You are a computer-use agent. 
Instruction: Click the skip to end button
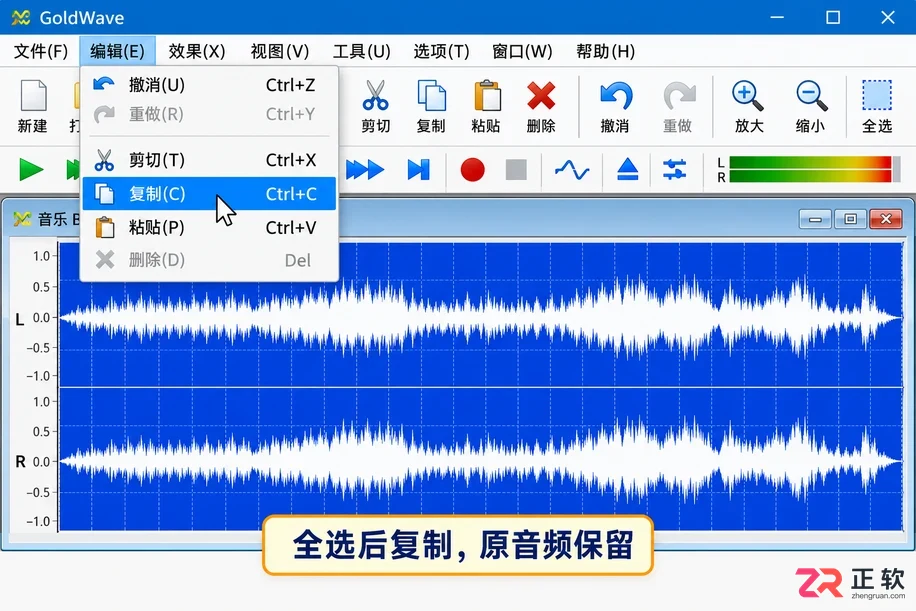point(418,169)
